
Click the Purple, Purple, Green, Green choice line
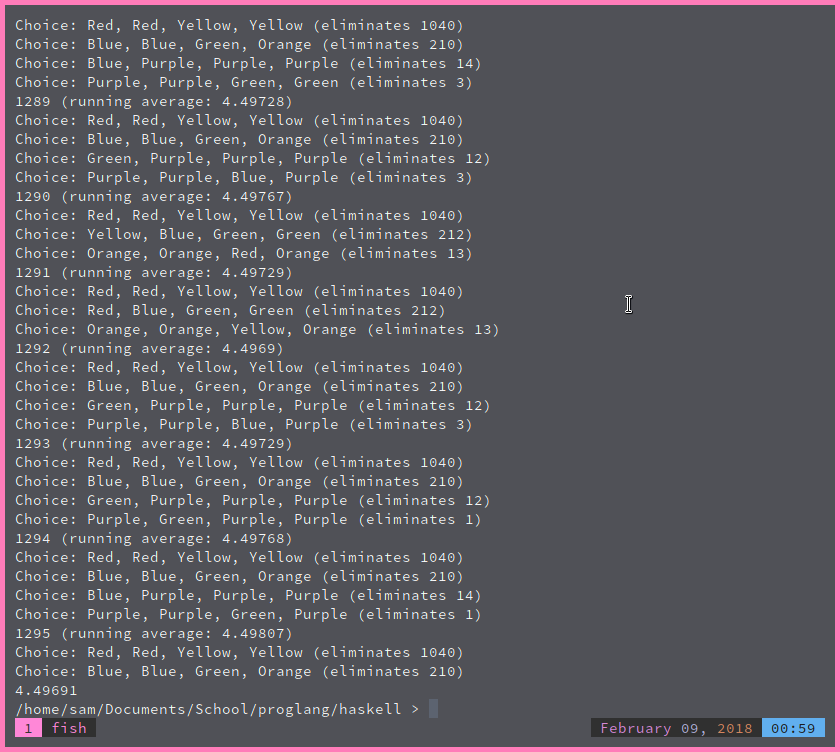[x=244, y=82]
